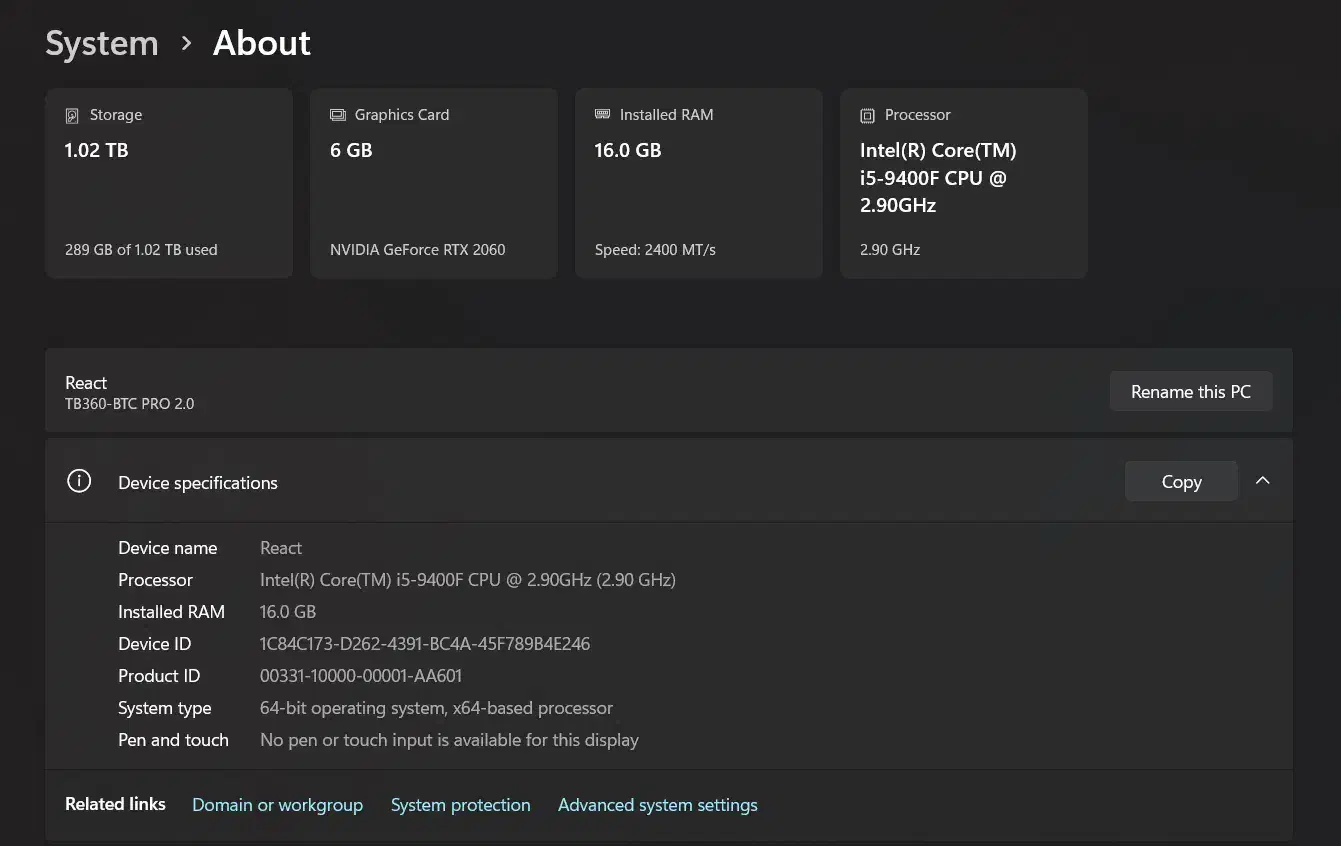Click the Graphics Card icon
1341x846 pixels.
tap(336, 114)
